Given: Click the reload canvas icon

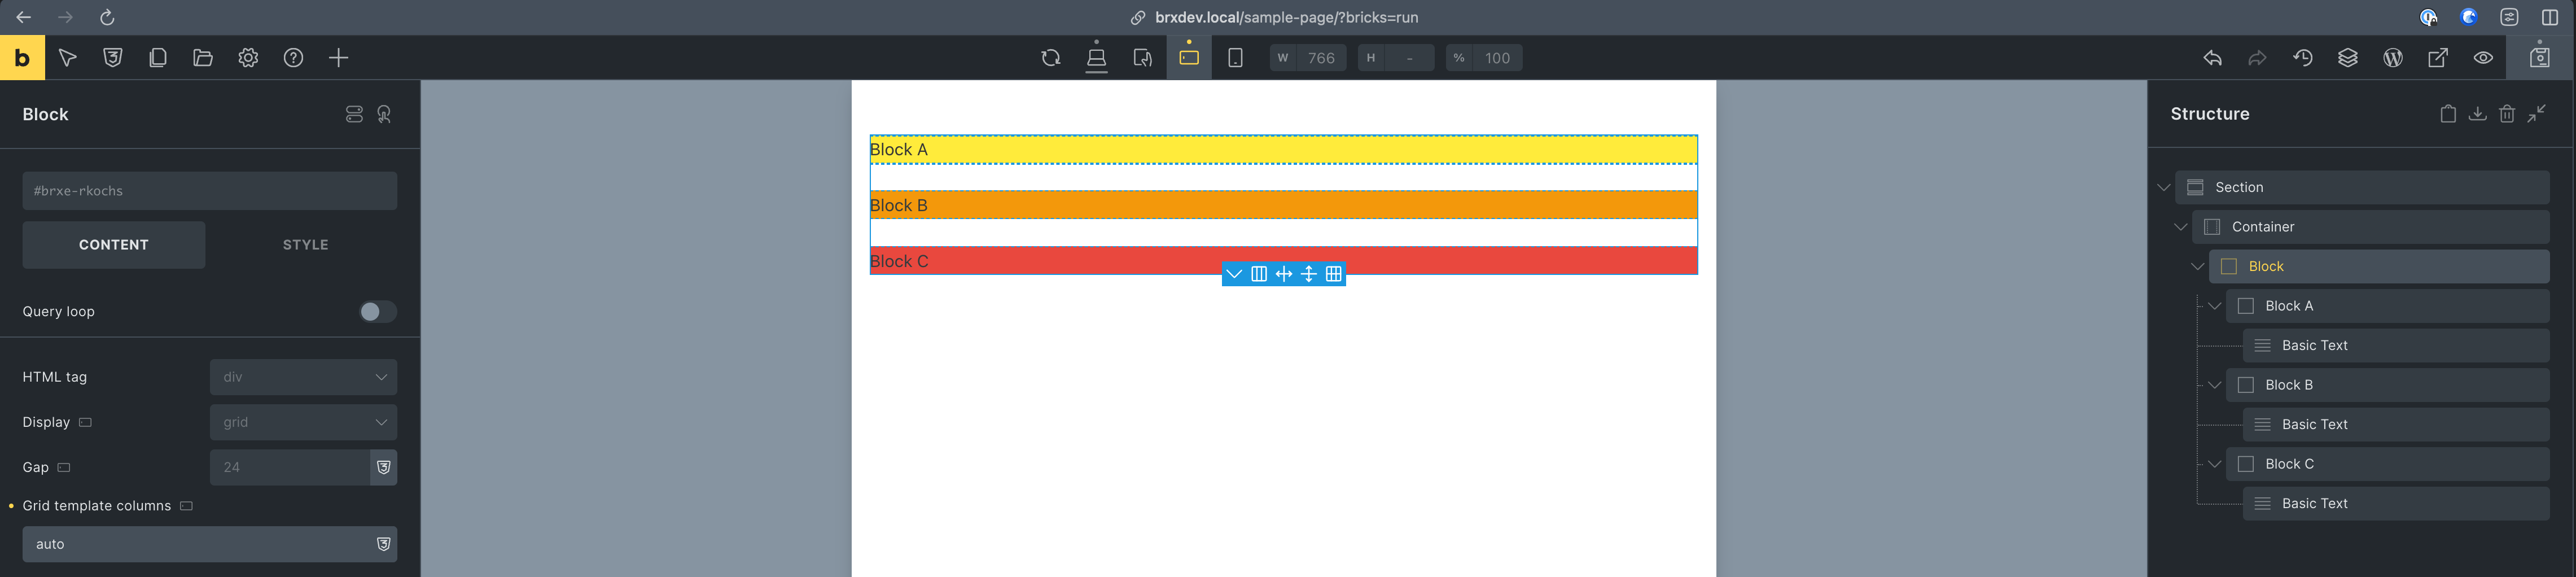Looking at the screenshot, I should 1051,58.
